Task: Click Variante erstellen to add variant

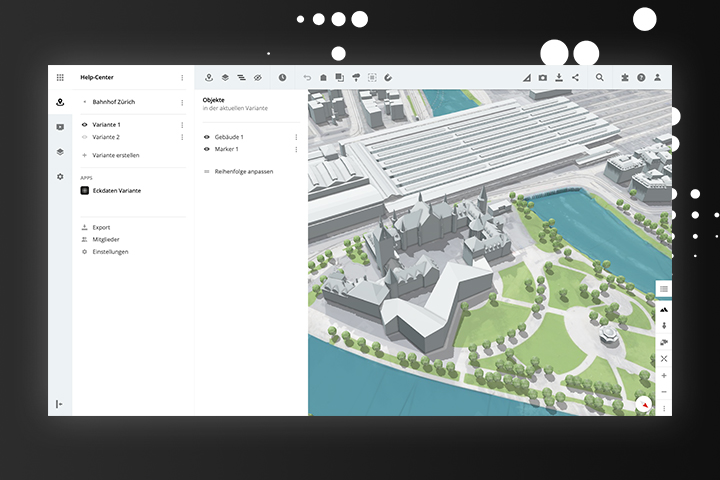Action: click(115, 155)
